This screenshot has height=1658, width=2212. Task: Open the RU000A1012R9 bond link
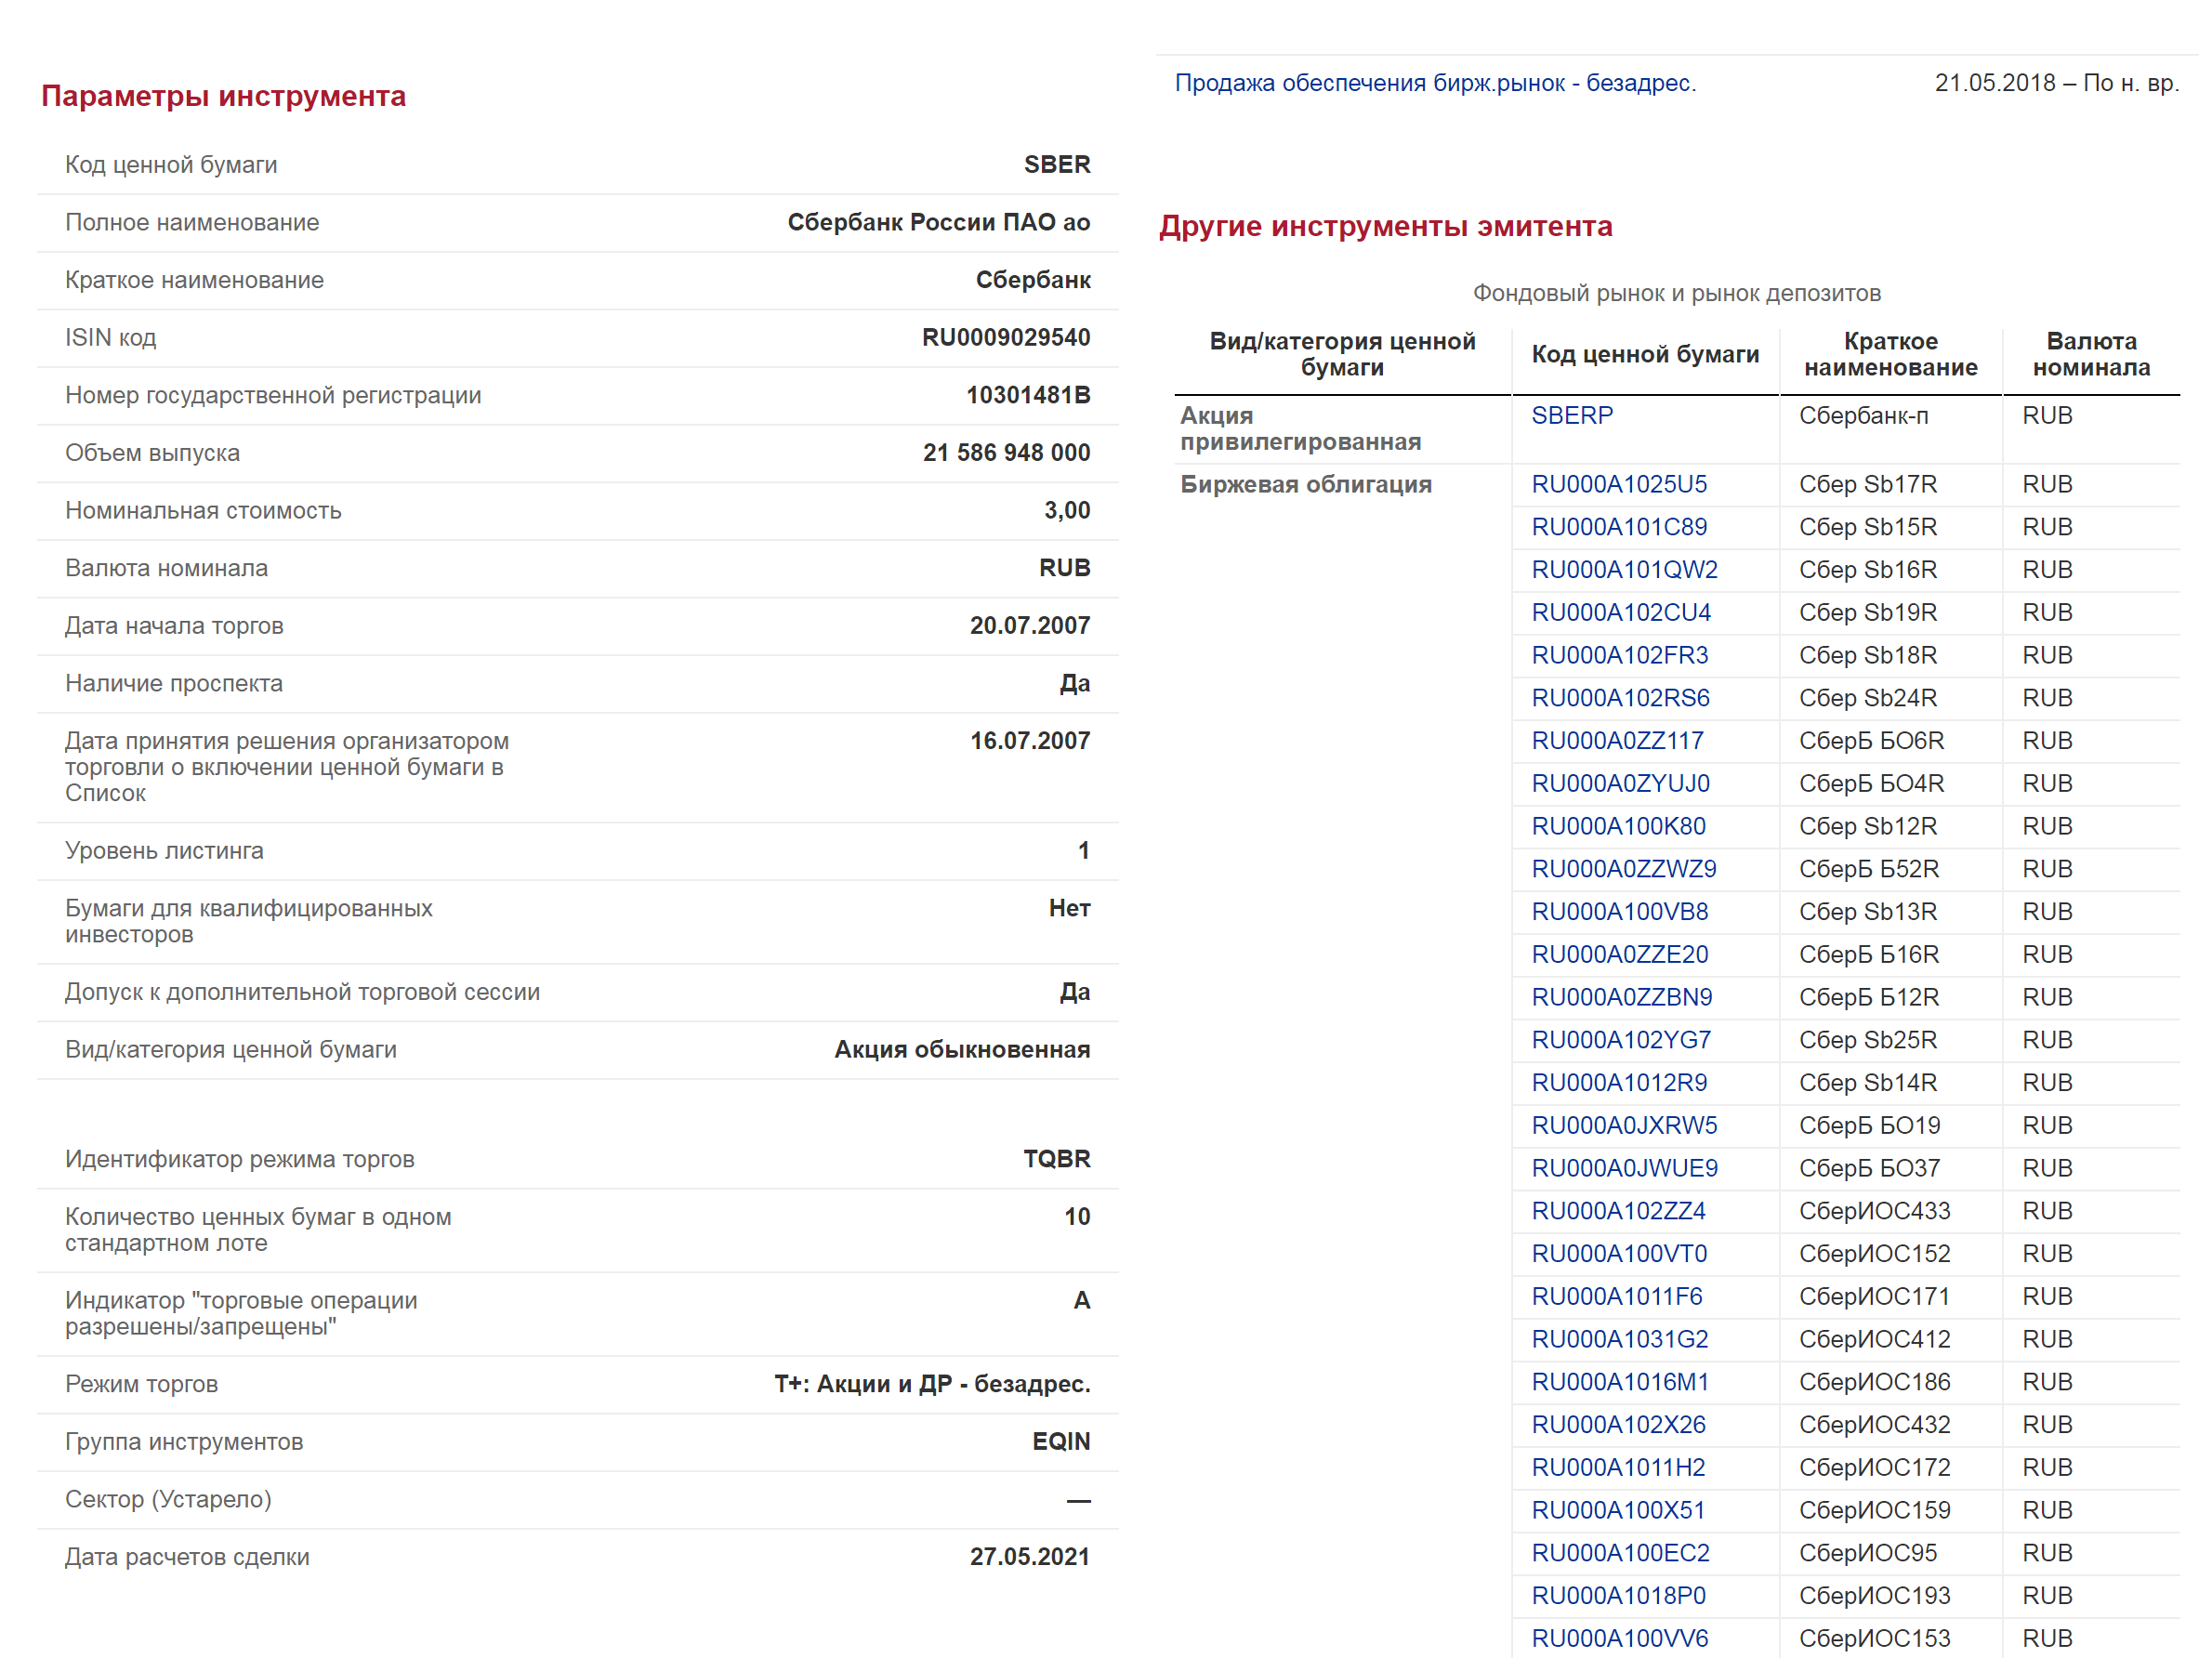pos(1619,1083)
